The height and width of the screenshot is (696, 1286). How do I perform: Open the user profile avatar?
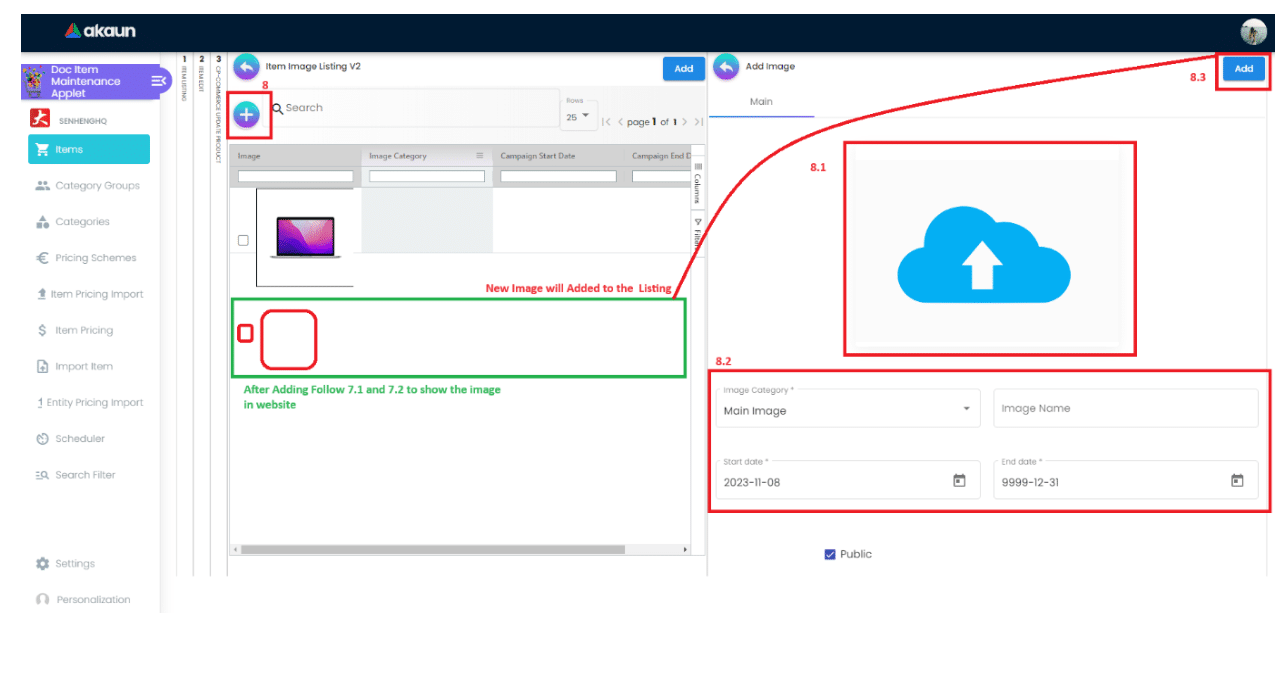click(1253, 31)
